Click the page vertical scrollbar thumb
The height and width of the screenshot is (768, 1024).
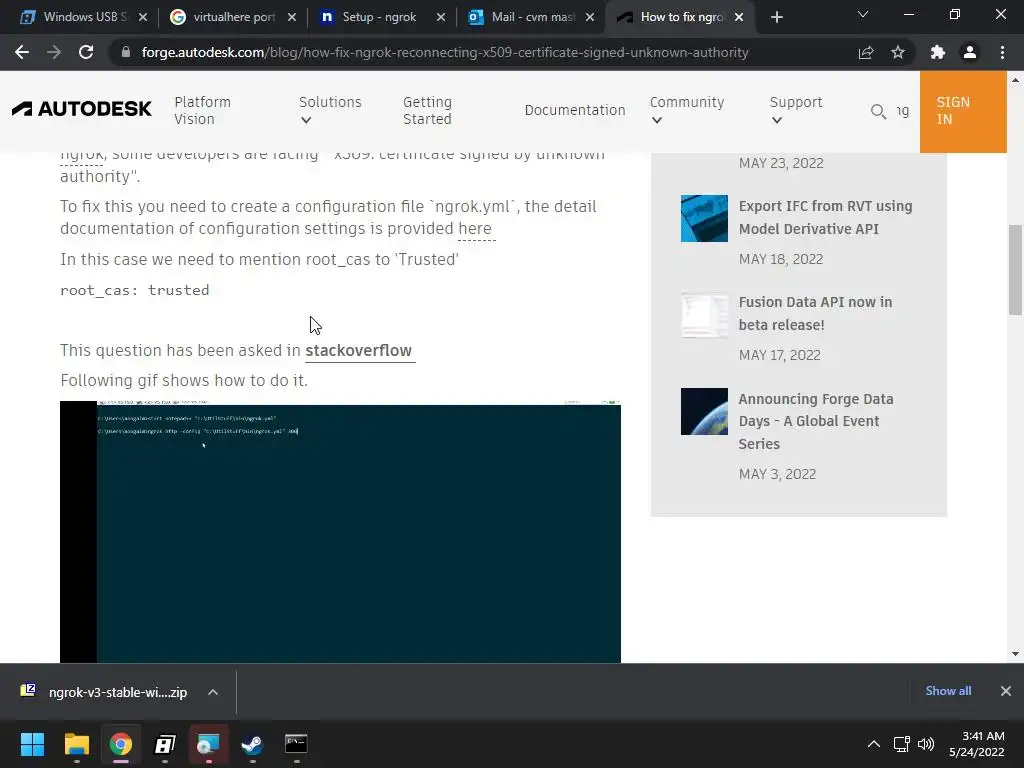[x=1015, y=269]
